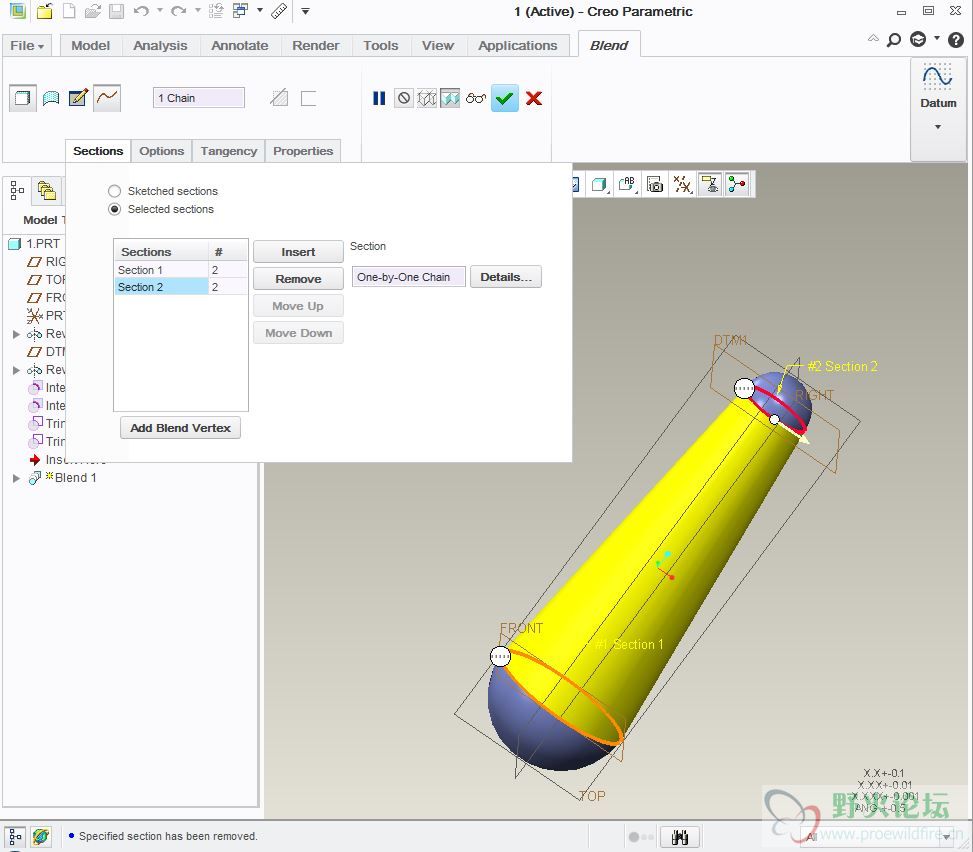Select the Selected sections radio button
Viewport: 973px width, 852px height.
click(114, 209)
